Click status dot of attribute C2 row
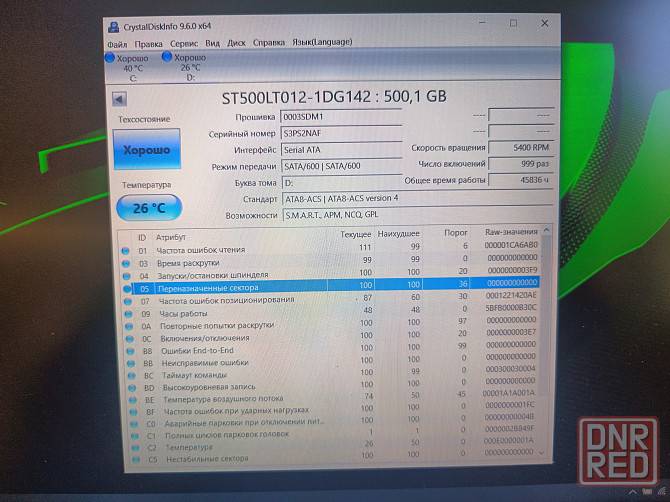This screenshot has width=670, height=502. [x=135, y=448]
